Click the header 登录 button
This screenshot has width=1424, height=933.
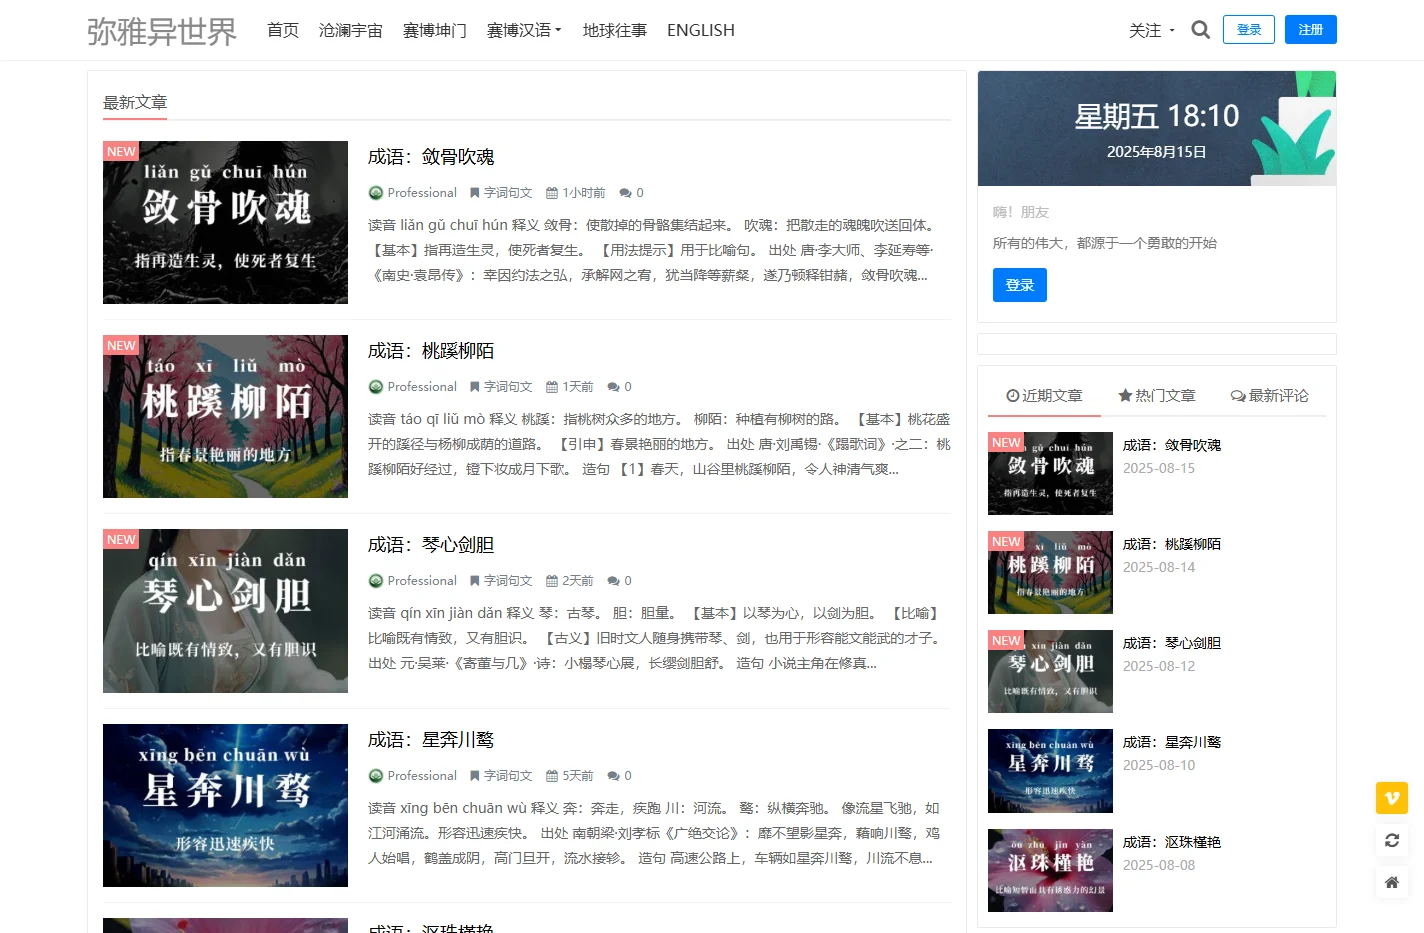[x=1249, y=30]
